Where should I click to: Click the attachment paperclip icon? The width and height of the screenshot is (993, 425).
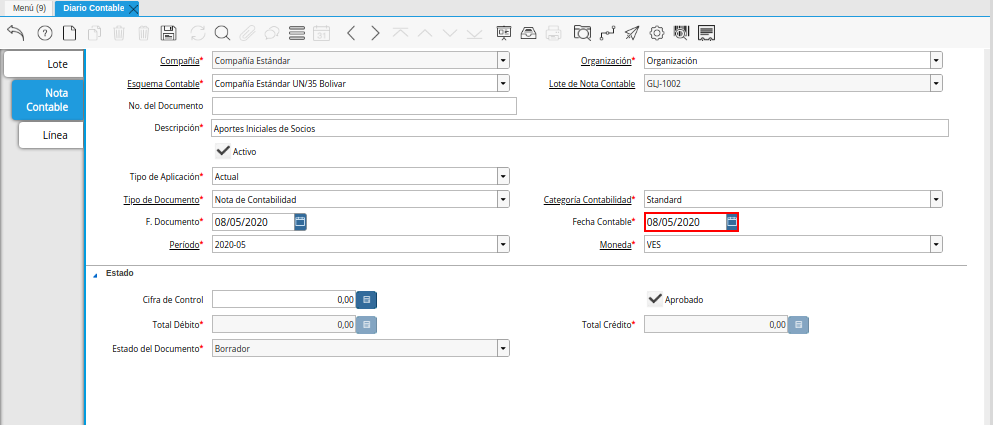point(247,33)
